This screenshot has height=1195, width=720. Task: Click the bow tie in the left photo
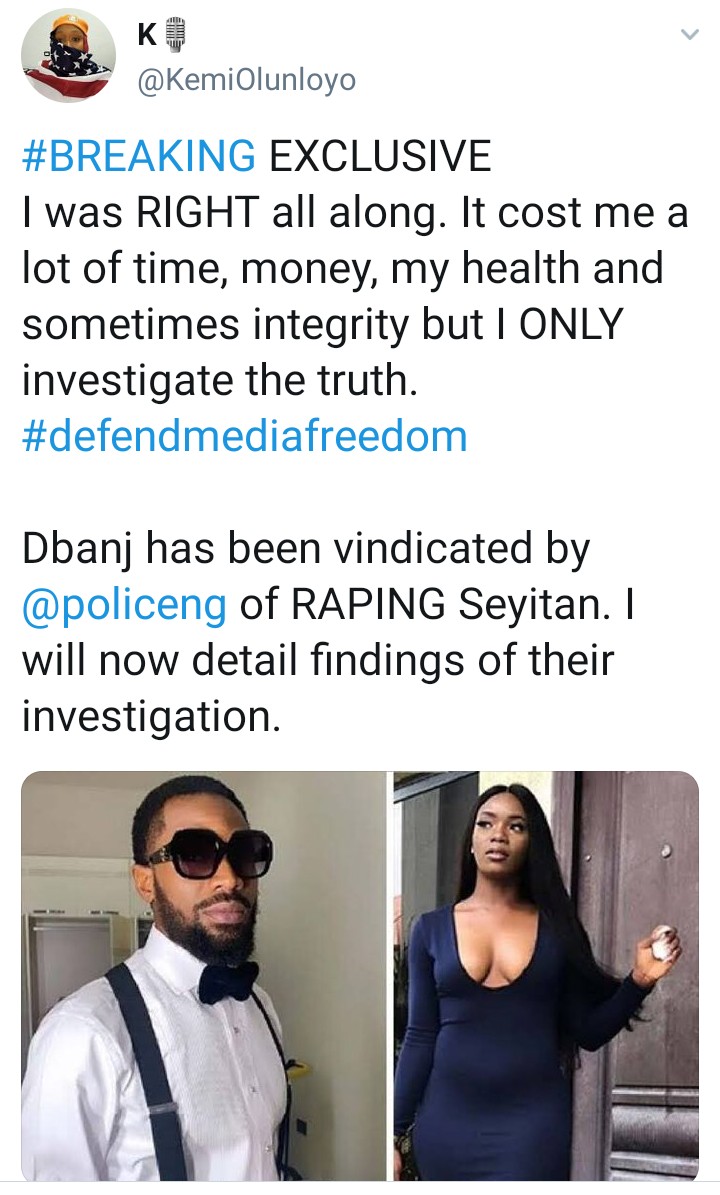(228, 981)
